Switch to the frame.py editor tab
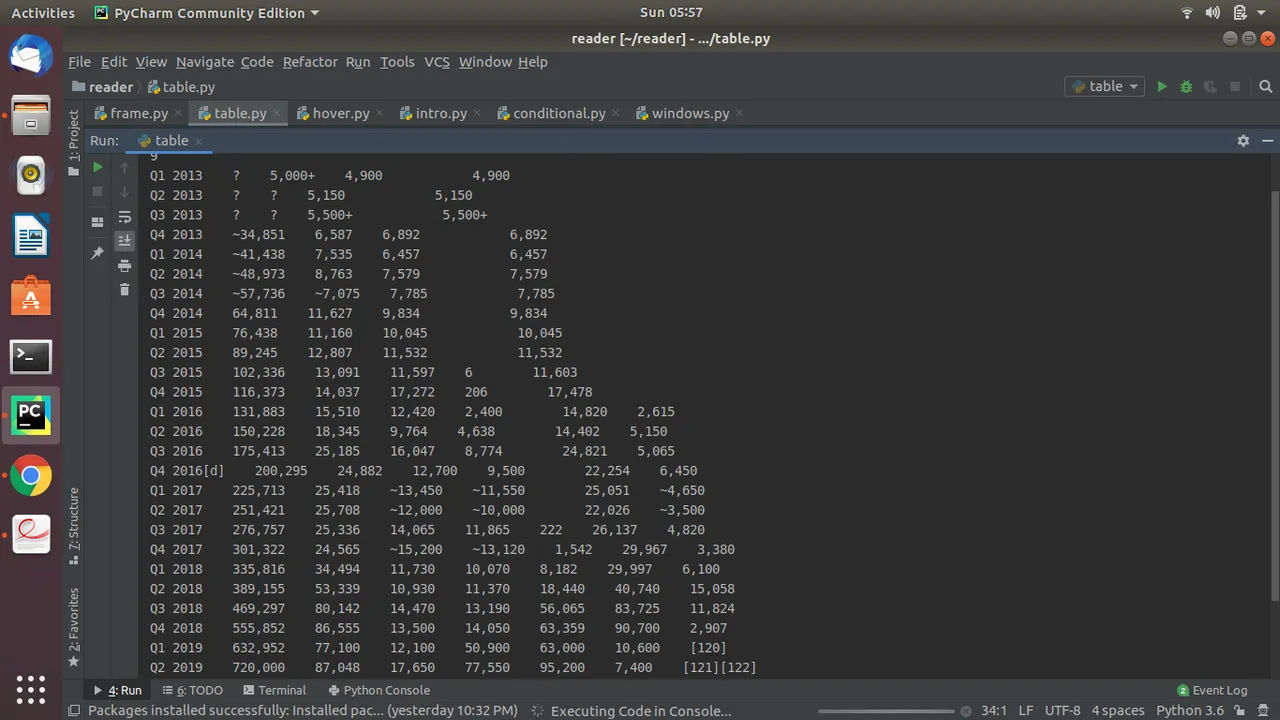1280x720 pixels. [138, 113]
